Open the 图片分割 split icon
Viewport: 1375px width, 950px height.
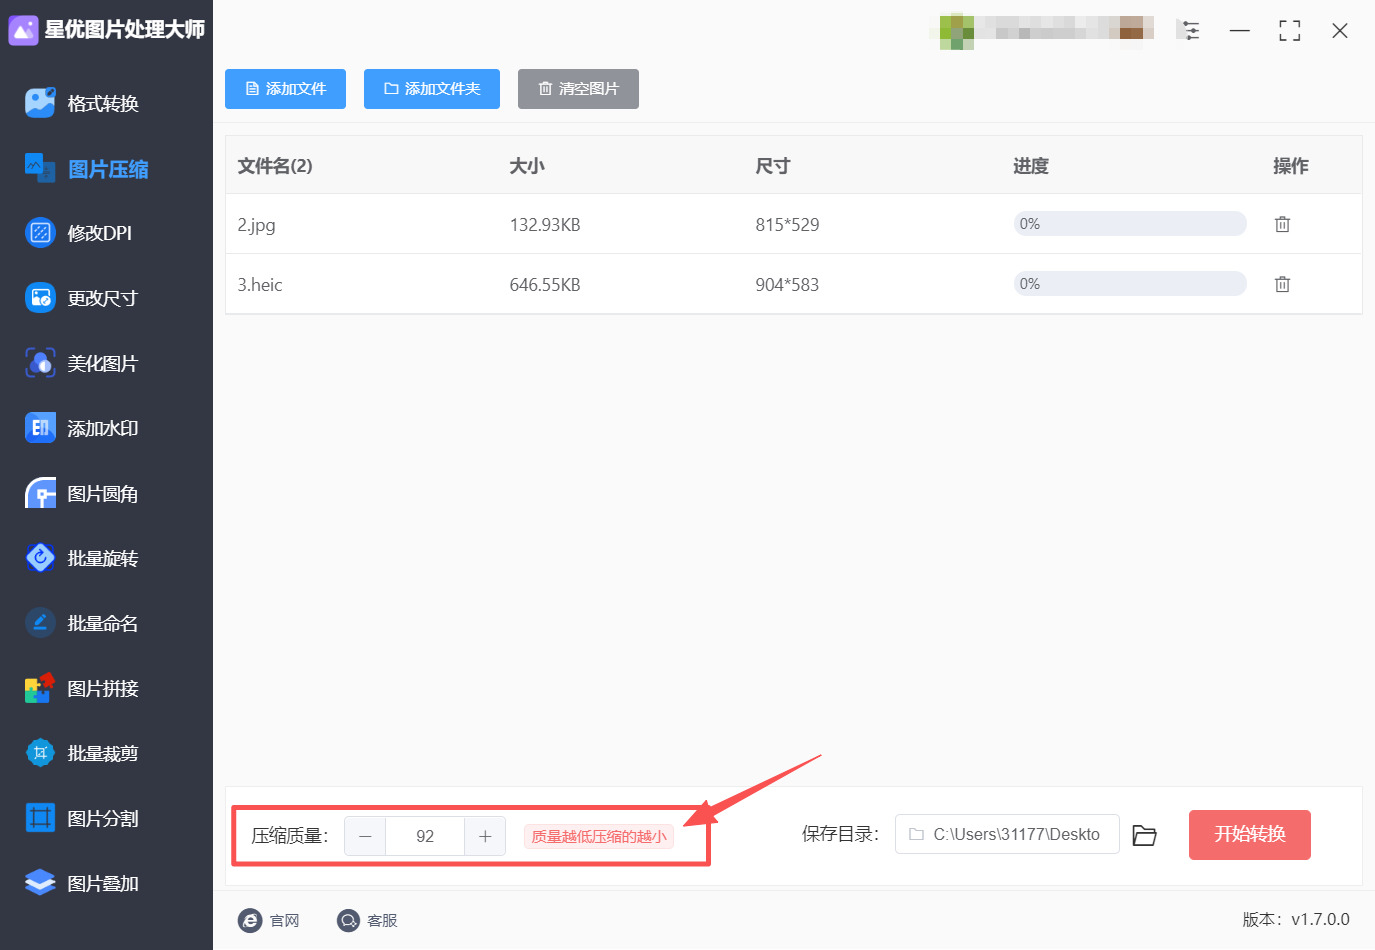pos(40,818)
